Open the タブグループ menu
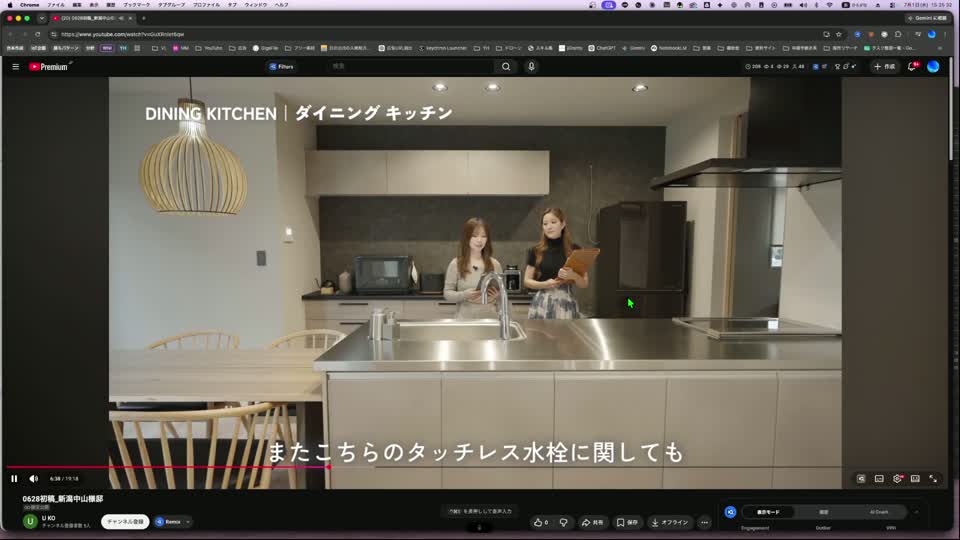This screenshot has height=540, width=960. 171,4
